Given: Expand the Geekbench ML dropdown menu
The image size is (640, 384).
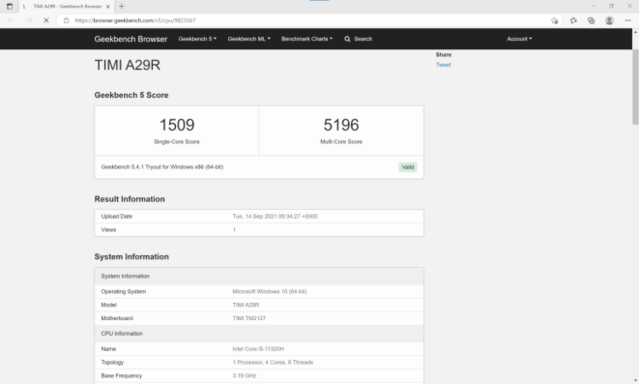Looking at the screenshot, I should point(249,39).
